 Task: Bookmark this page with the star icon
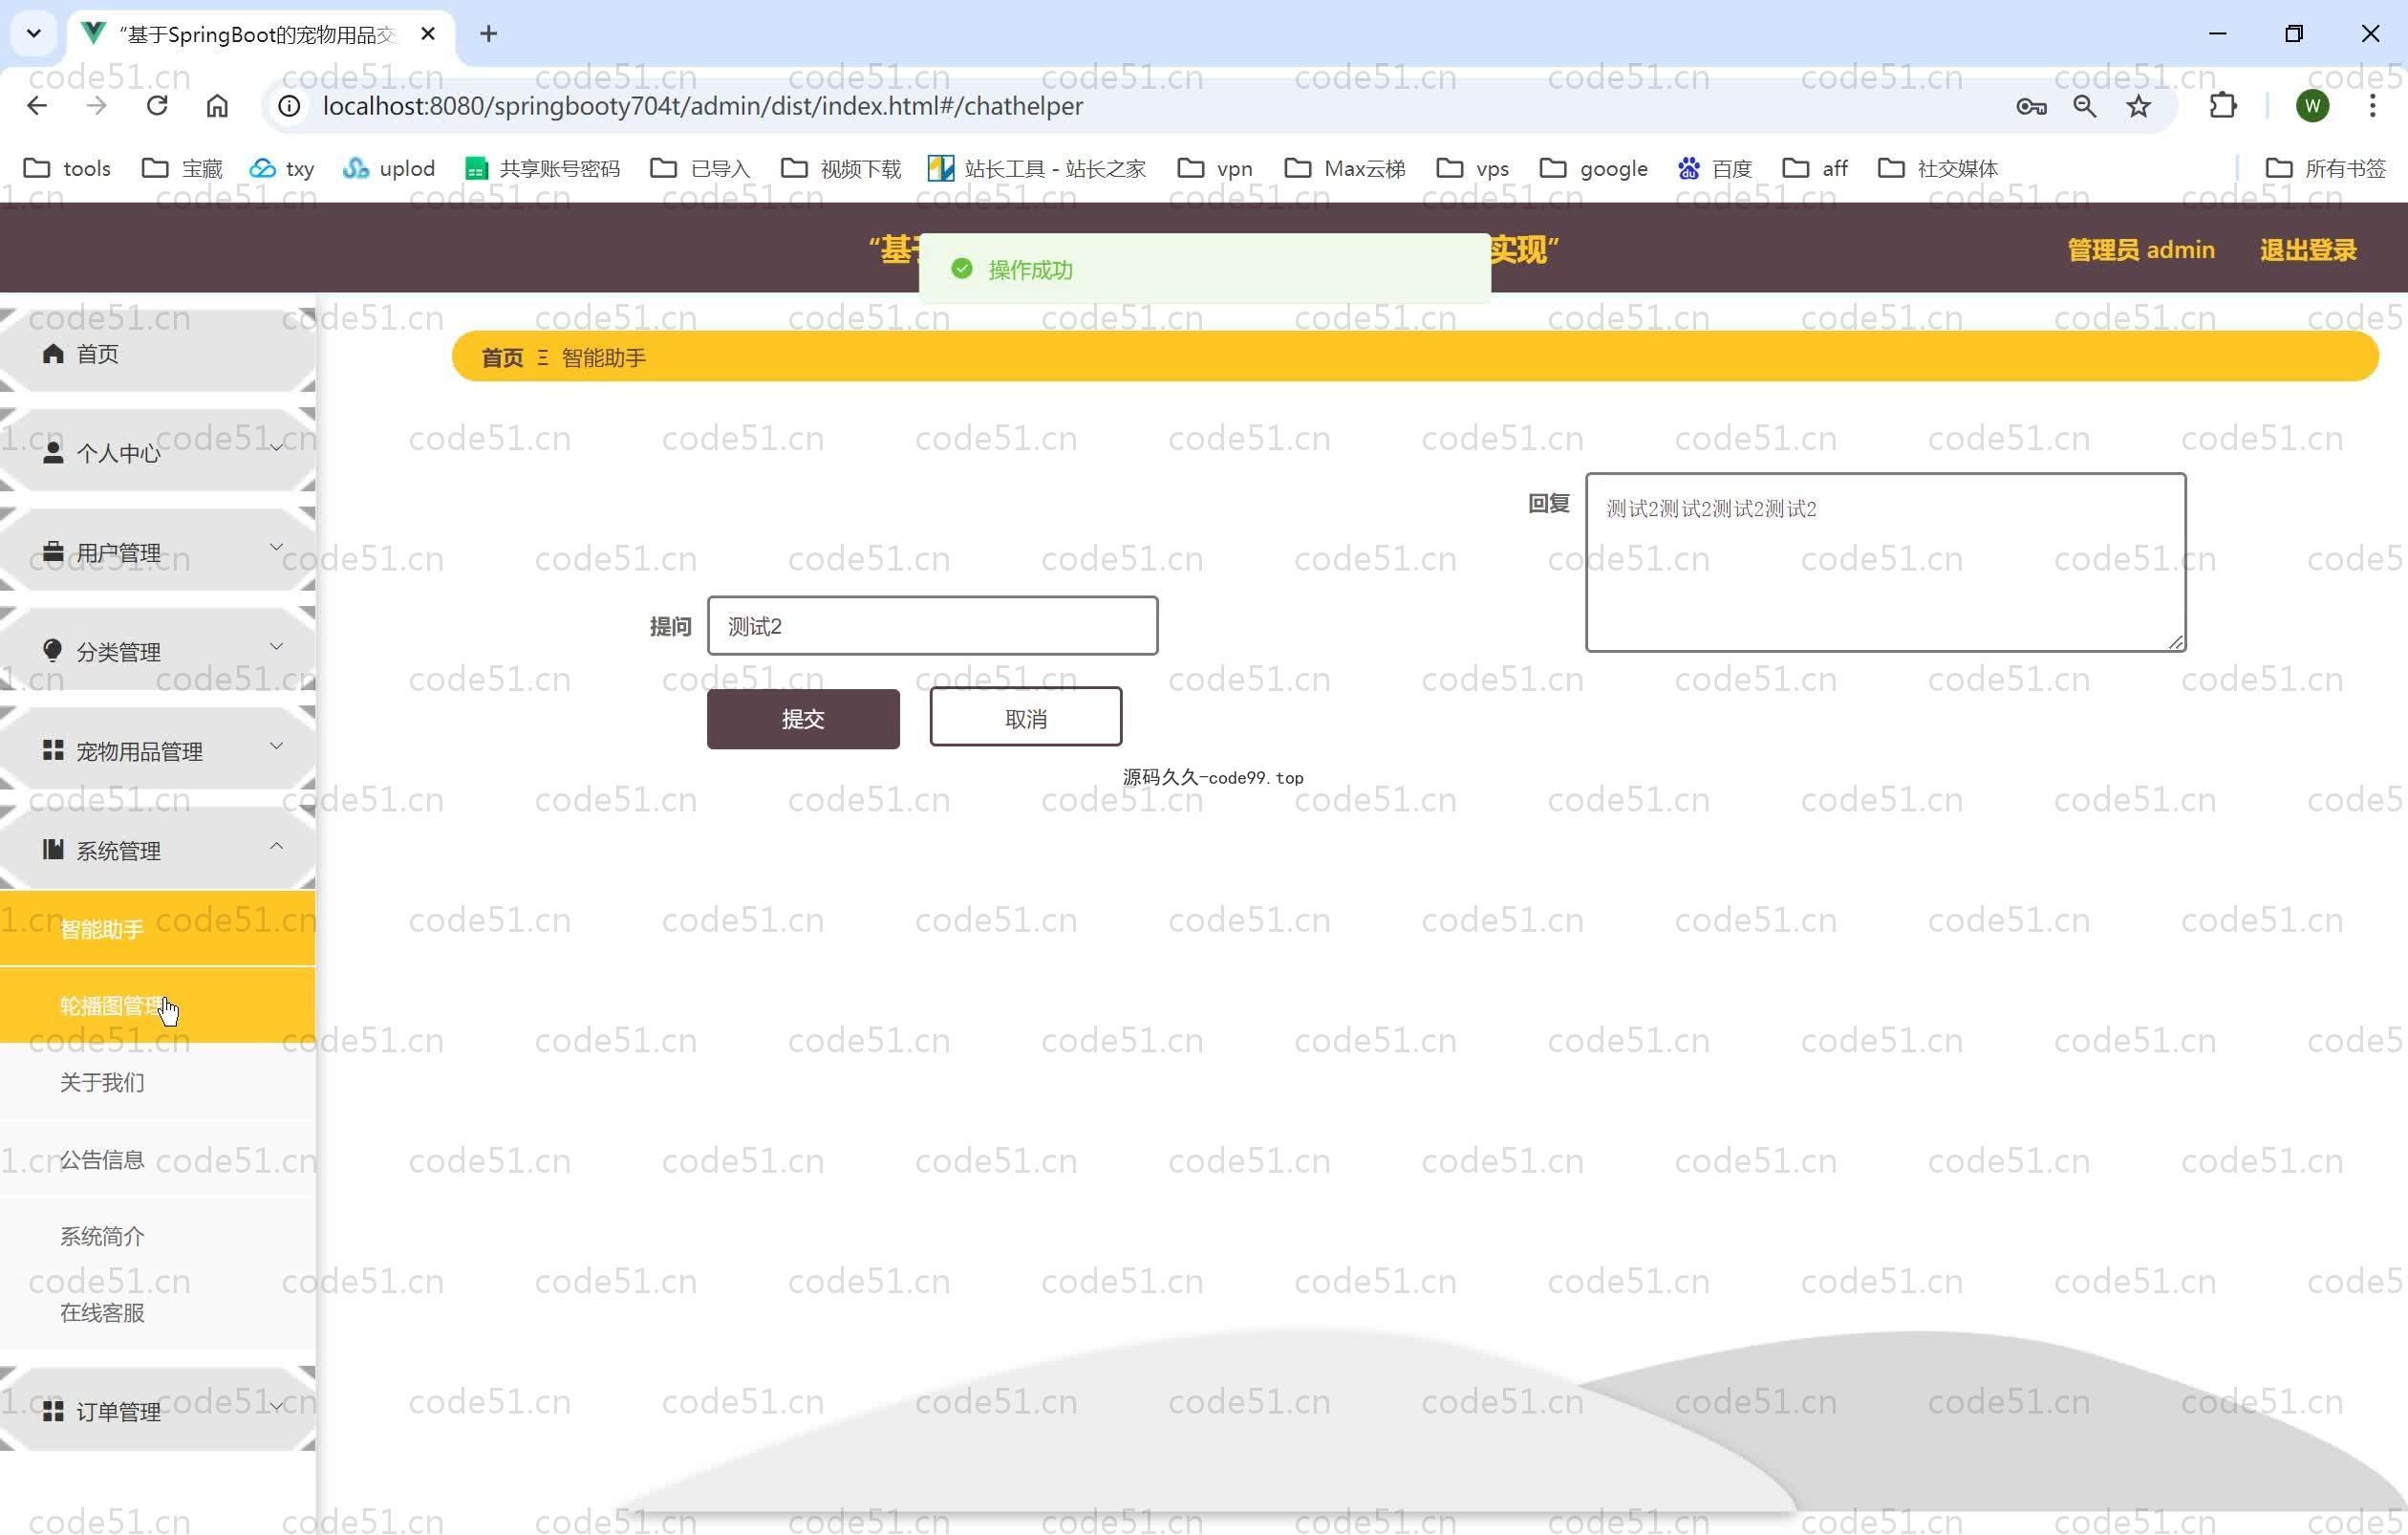tap(2138, 106)
